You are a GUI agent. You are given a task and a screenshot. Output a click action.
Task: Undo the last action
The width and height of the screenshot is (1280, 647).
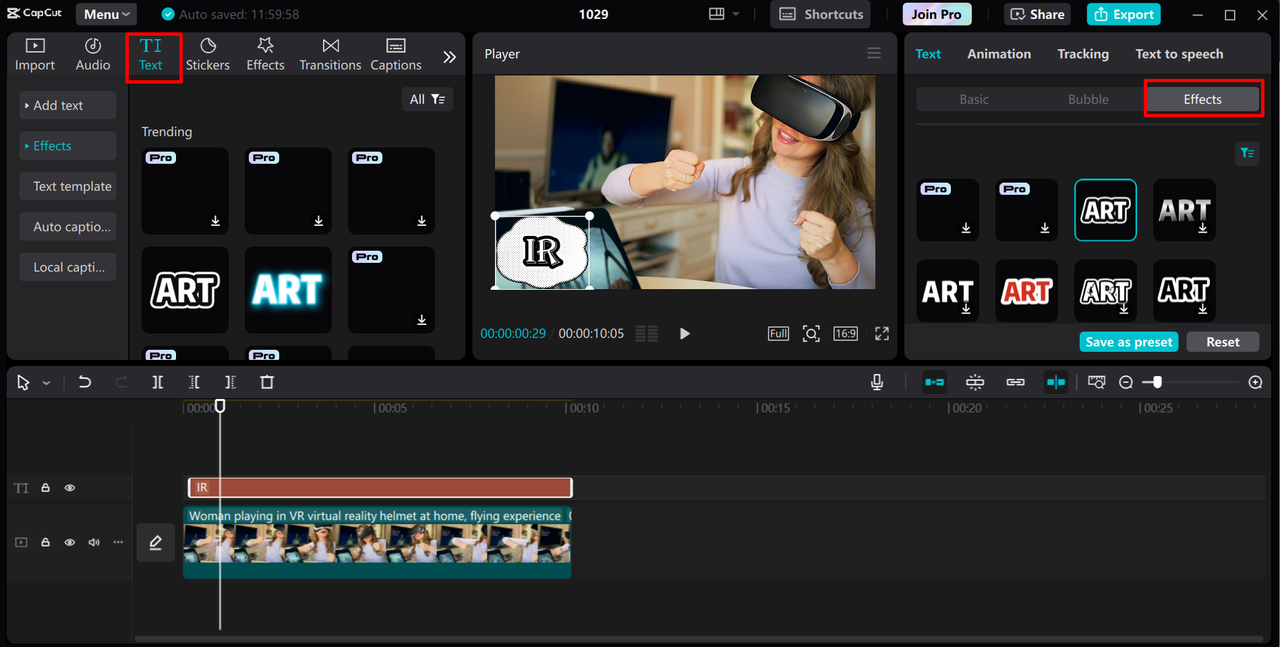point(85,382)
